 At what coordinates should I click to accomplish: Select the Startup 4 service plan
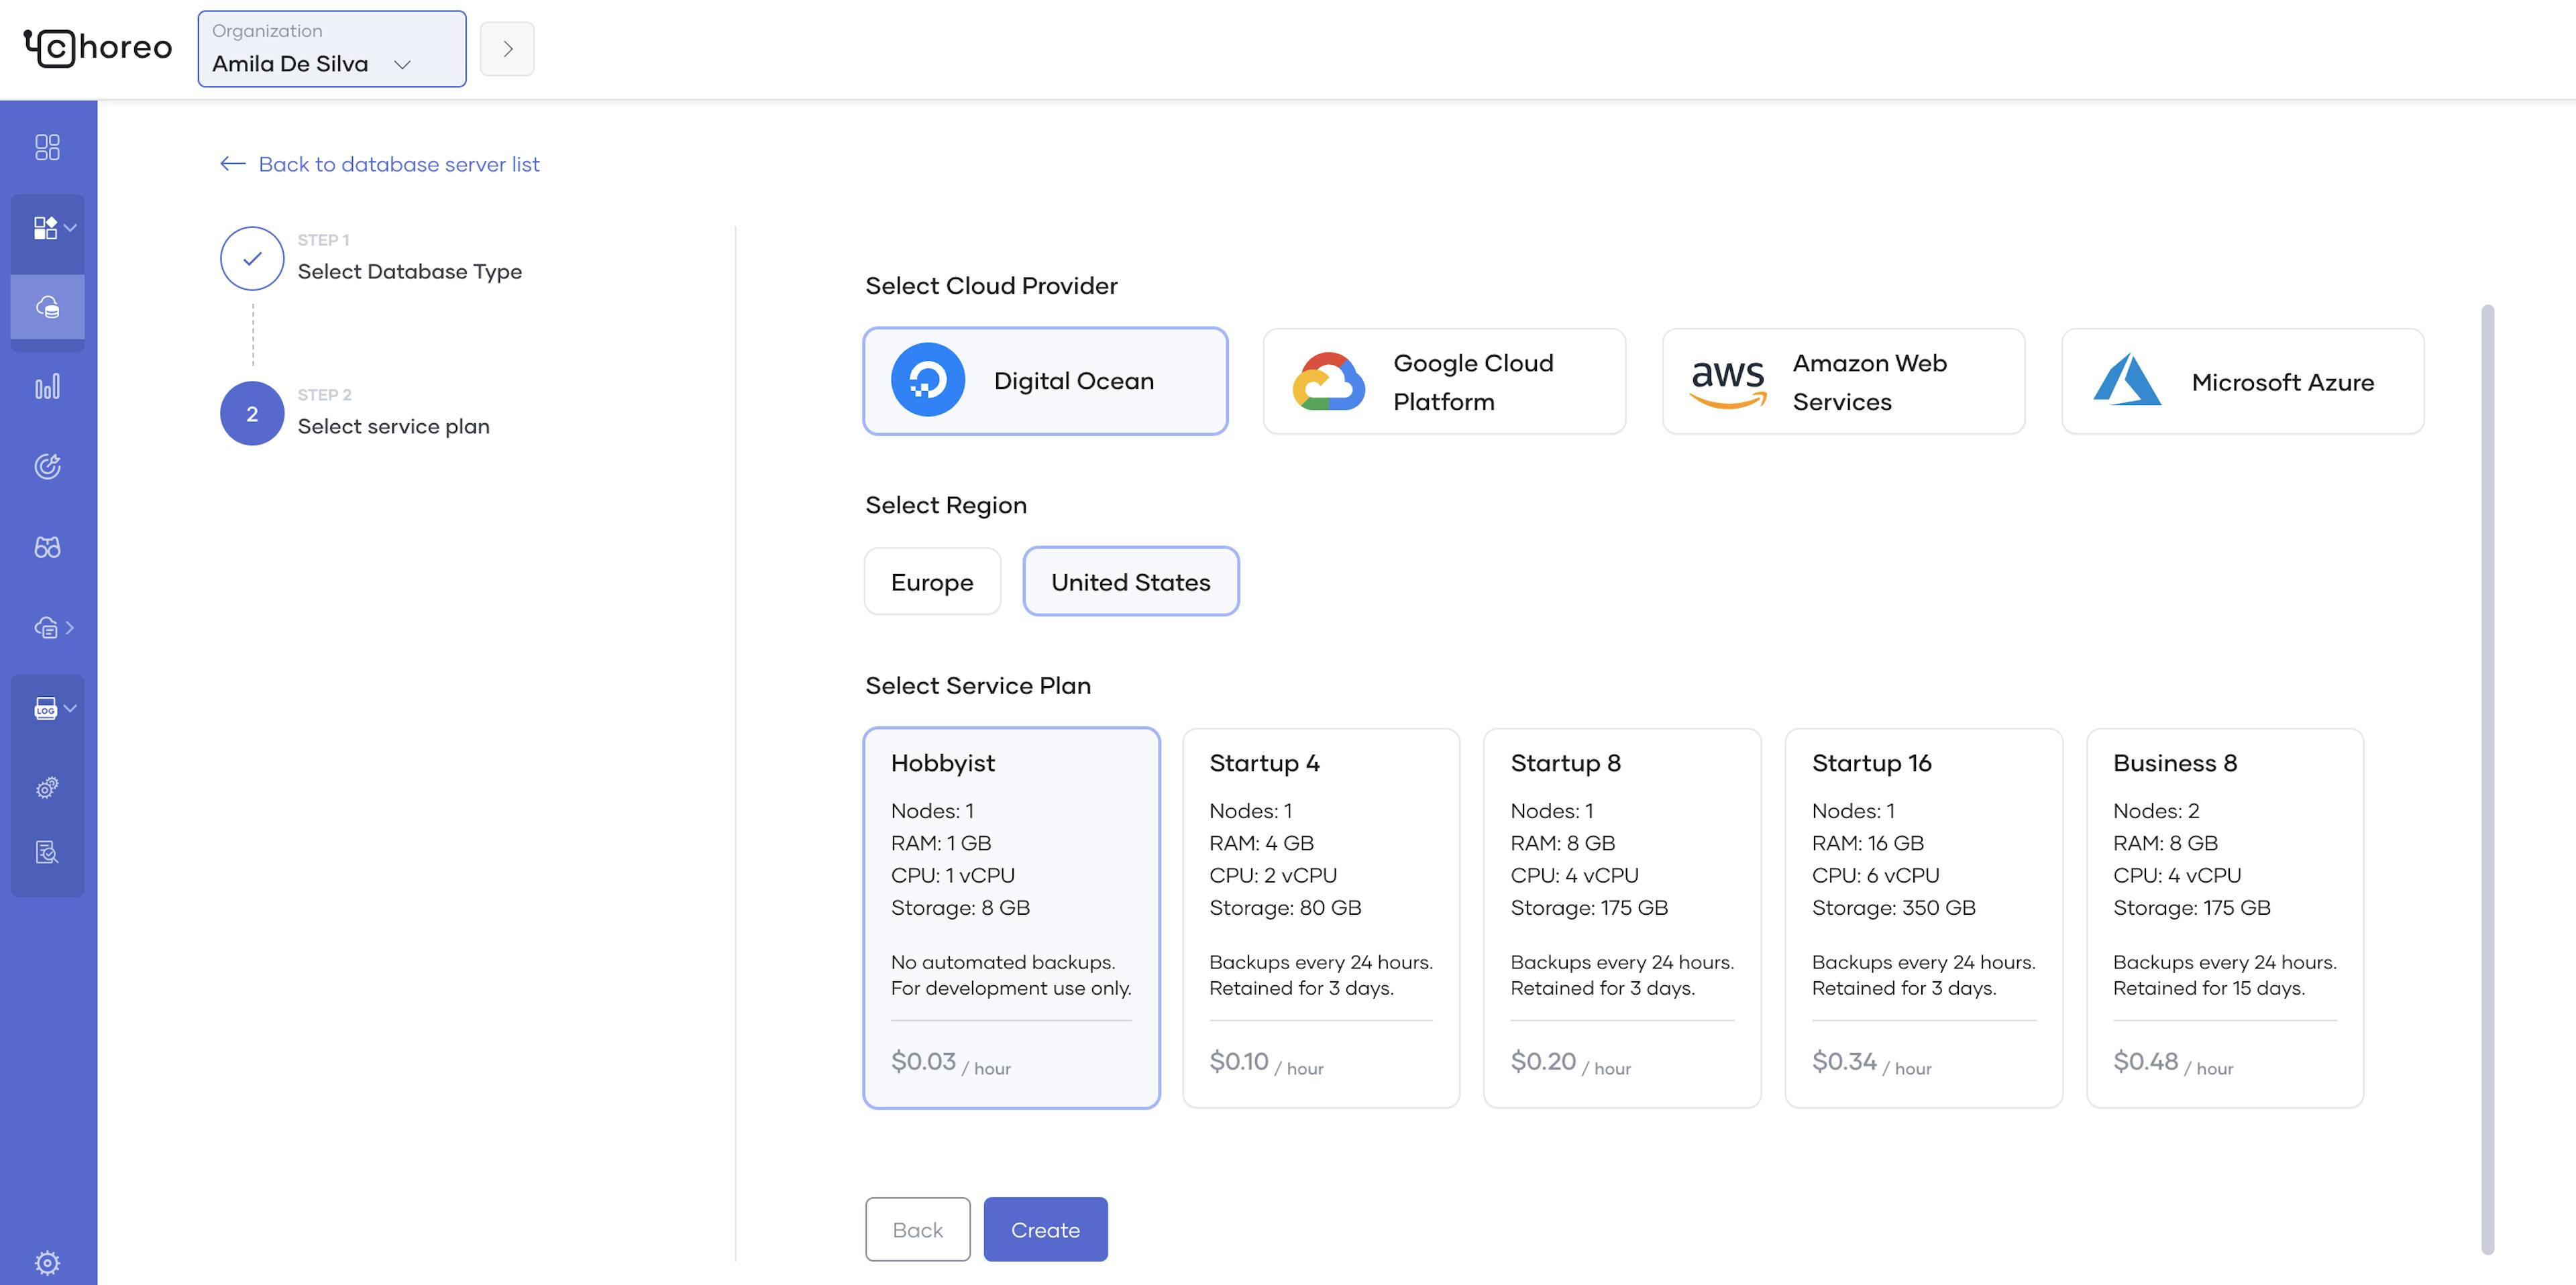coord(1321,918)
